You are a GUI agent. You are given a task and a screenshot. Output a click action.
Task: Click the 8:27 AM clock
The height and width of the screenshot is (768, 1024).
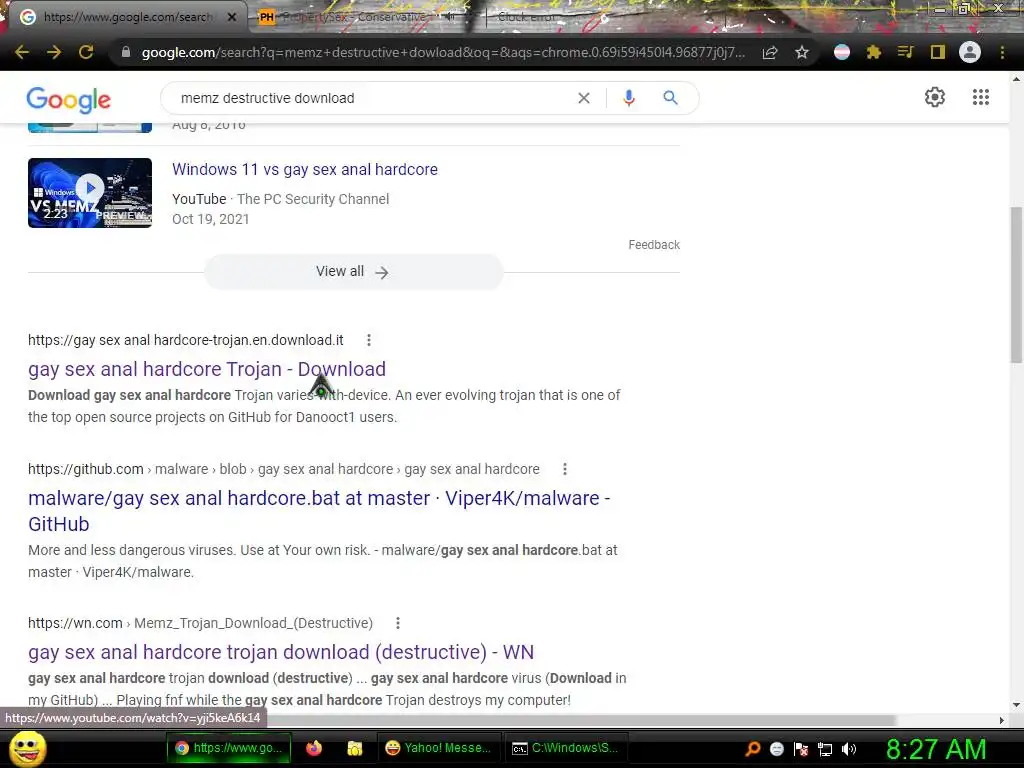936,749
